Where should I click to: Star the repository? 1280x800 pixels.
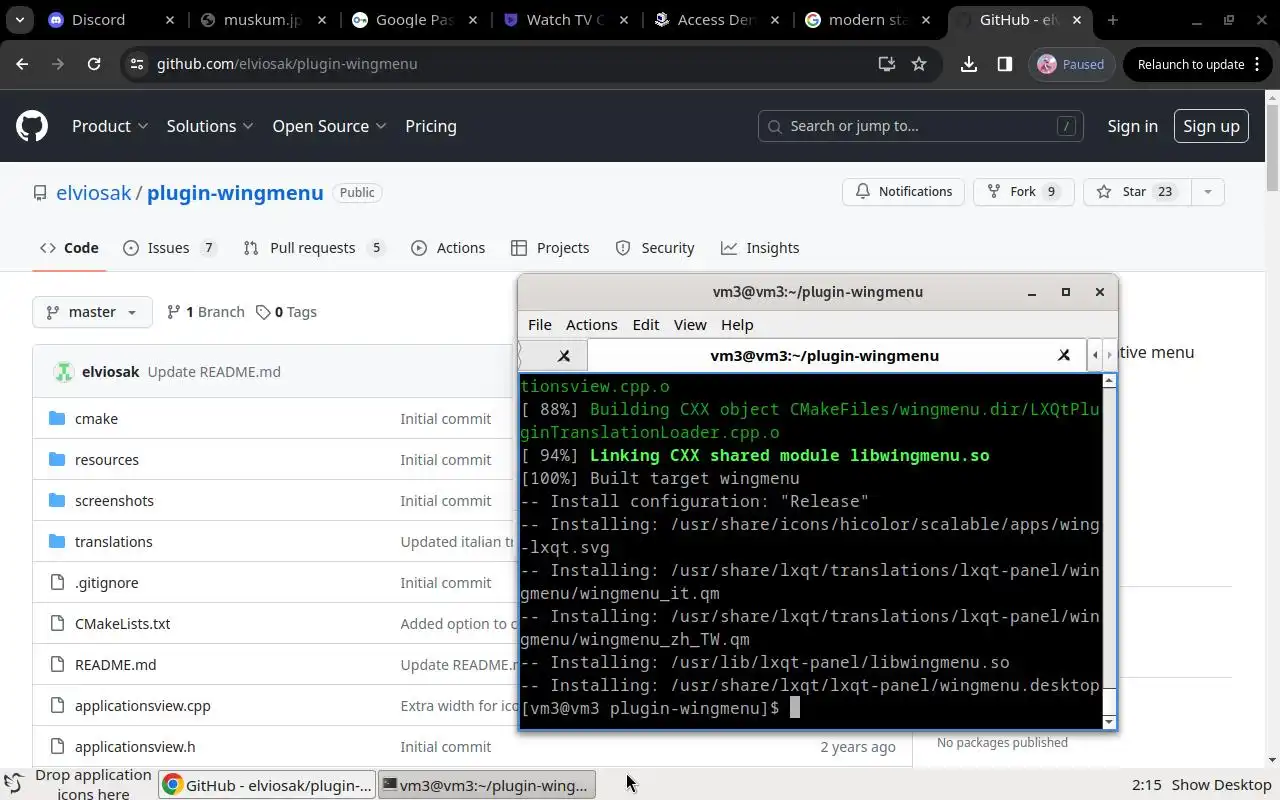1136,192
